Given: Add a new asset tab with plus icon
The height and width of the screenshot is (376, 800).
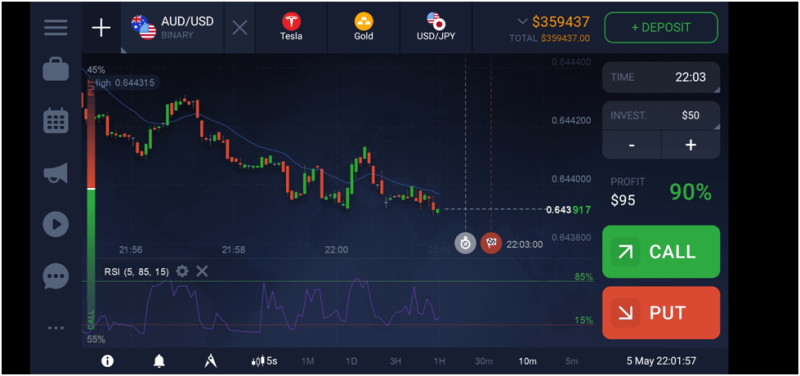Looking at the screenshot, I should (x=101, y=28).
